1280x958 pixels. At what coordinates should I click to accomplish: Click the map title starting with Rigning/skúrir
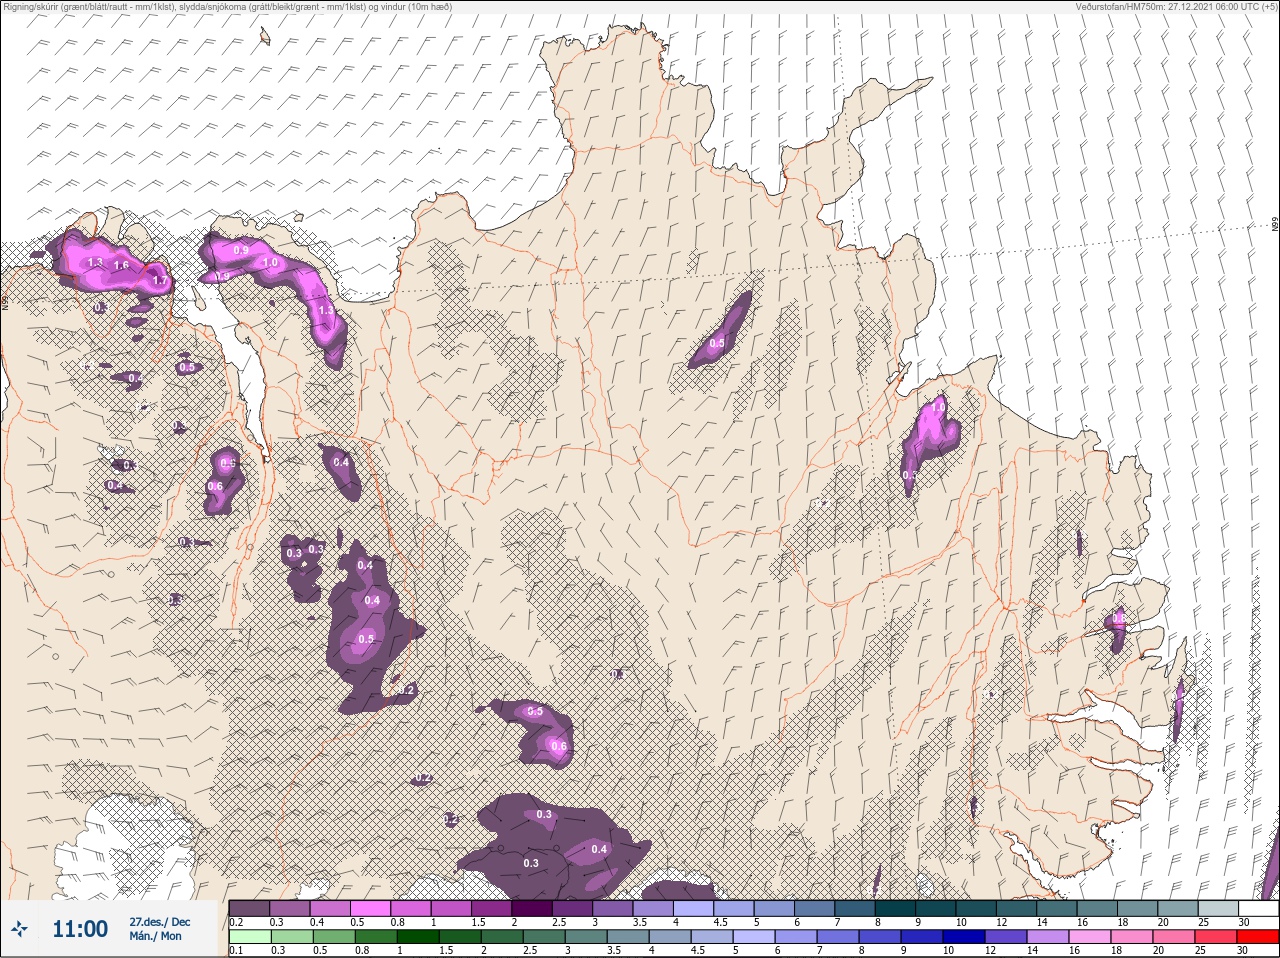[226, 6]
